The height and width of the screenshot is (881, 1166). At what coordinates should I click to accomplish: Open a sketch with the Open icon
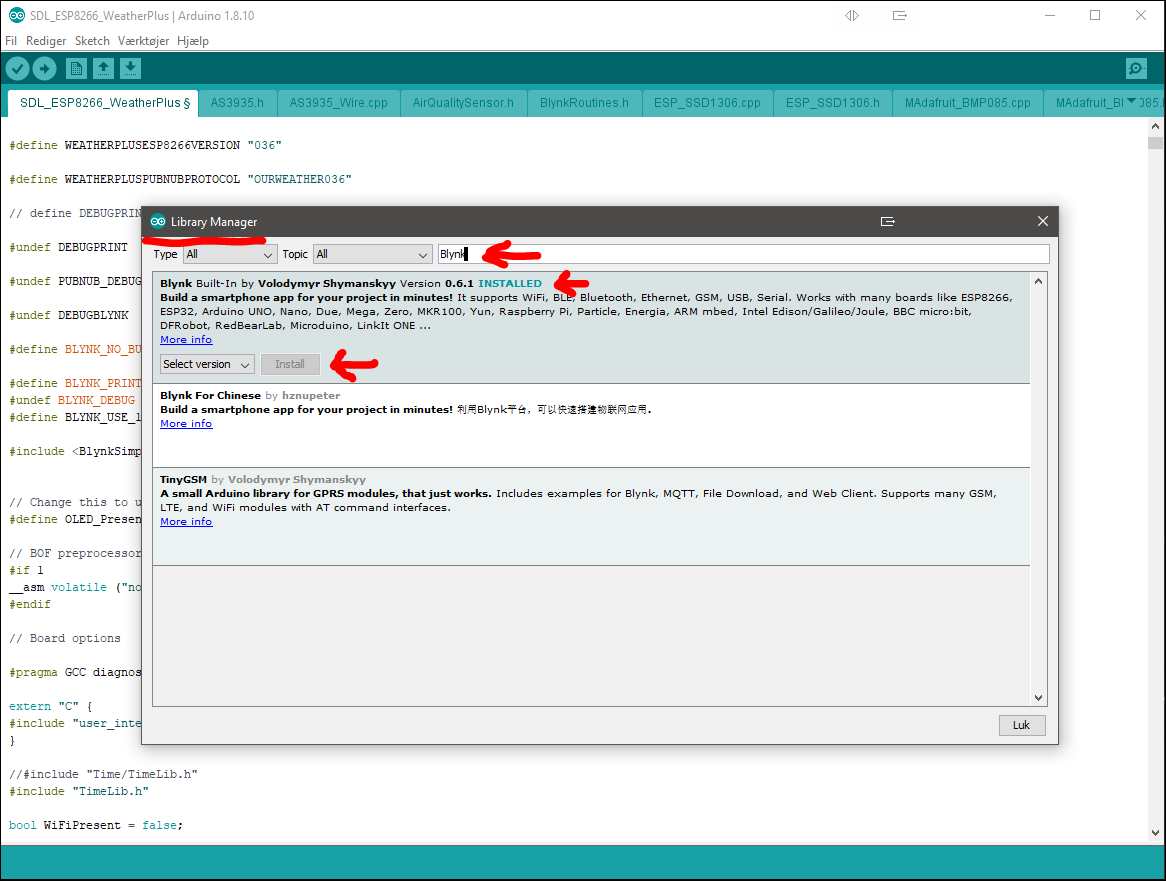103,69
